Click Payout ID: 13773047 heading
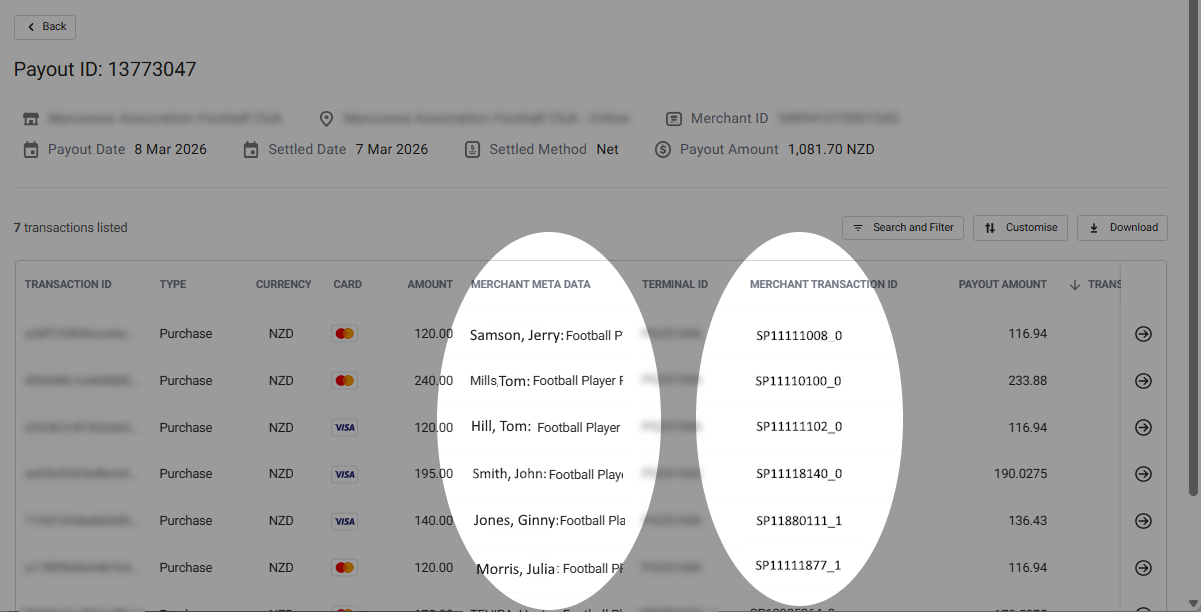Viewport: 1201px width, 612px height. [105, 70]
